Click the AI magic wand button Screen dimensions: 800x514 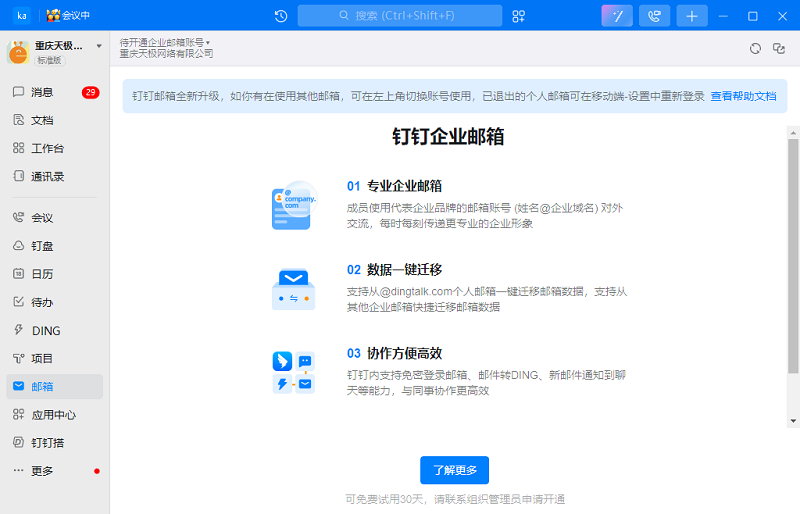[x=617, y=16]
